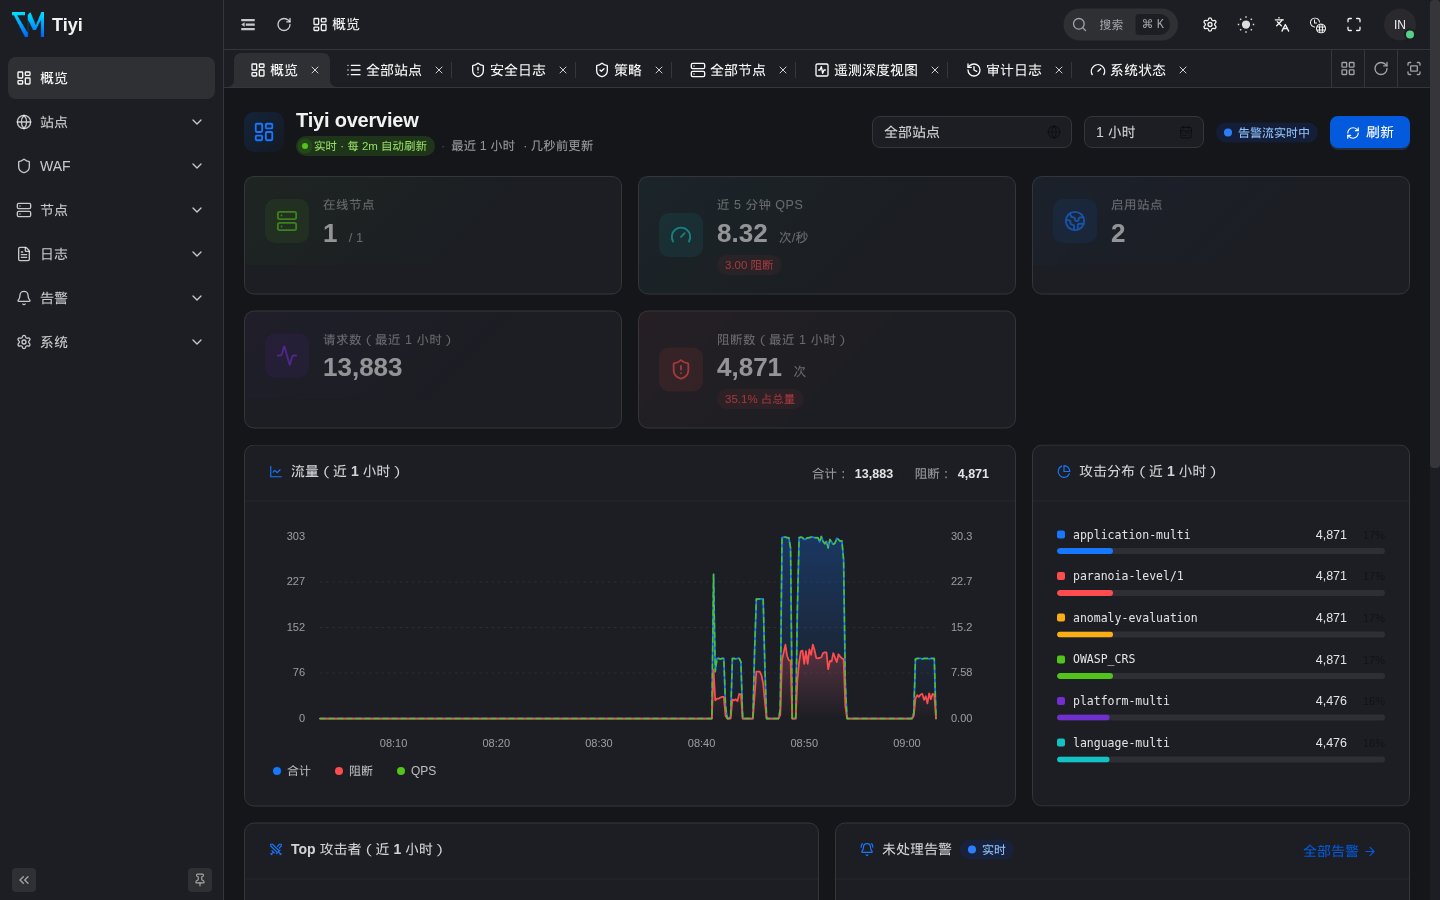The image size is (1440, 900).
Task: Toggle the sidebar menu hamburger icon
Action: pos(248,24)
